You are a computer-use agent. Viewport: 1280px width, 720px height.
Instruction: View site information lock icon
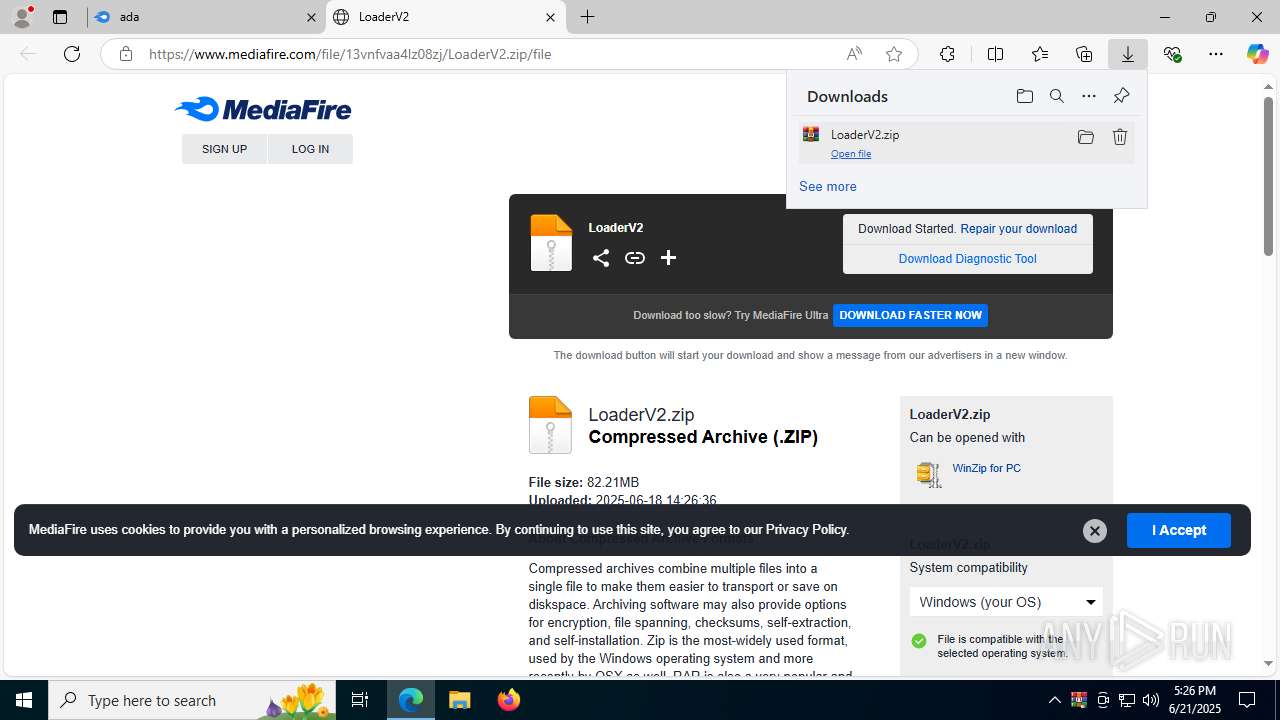pyautogui.click(x=126, y=54)
